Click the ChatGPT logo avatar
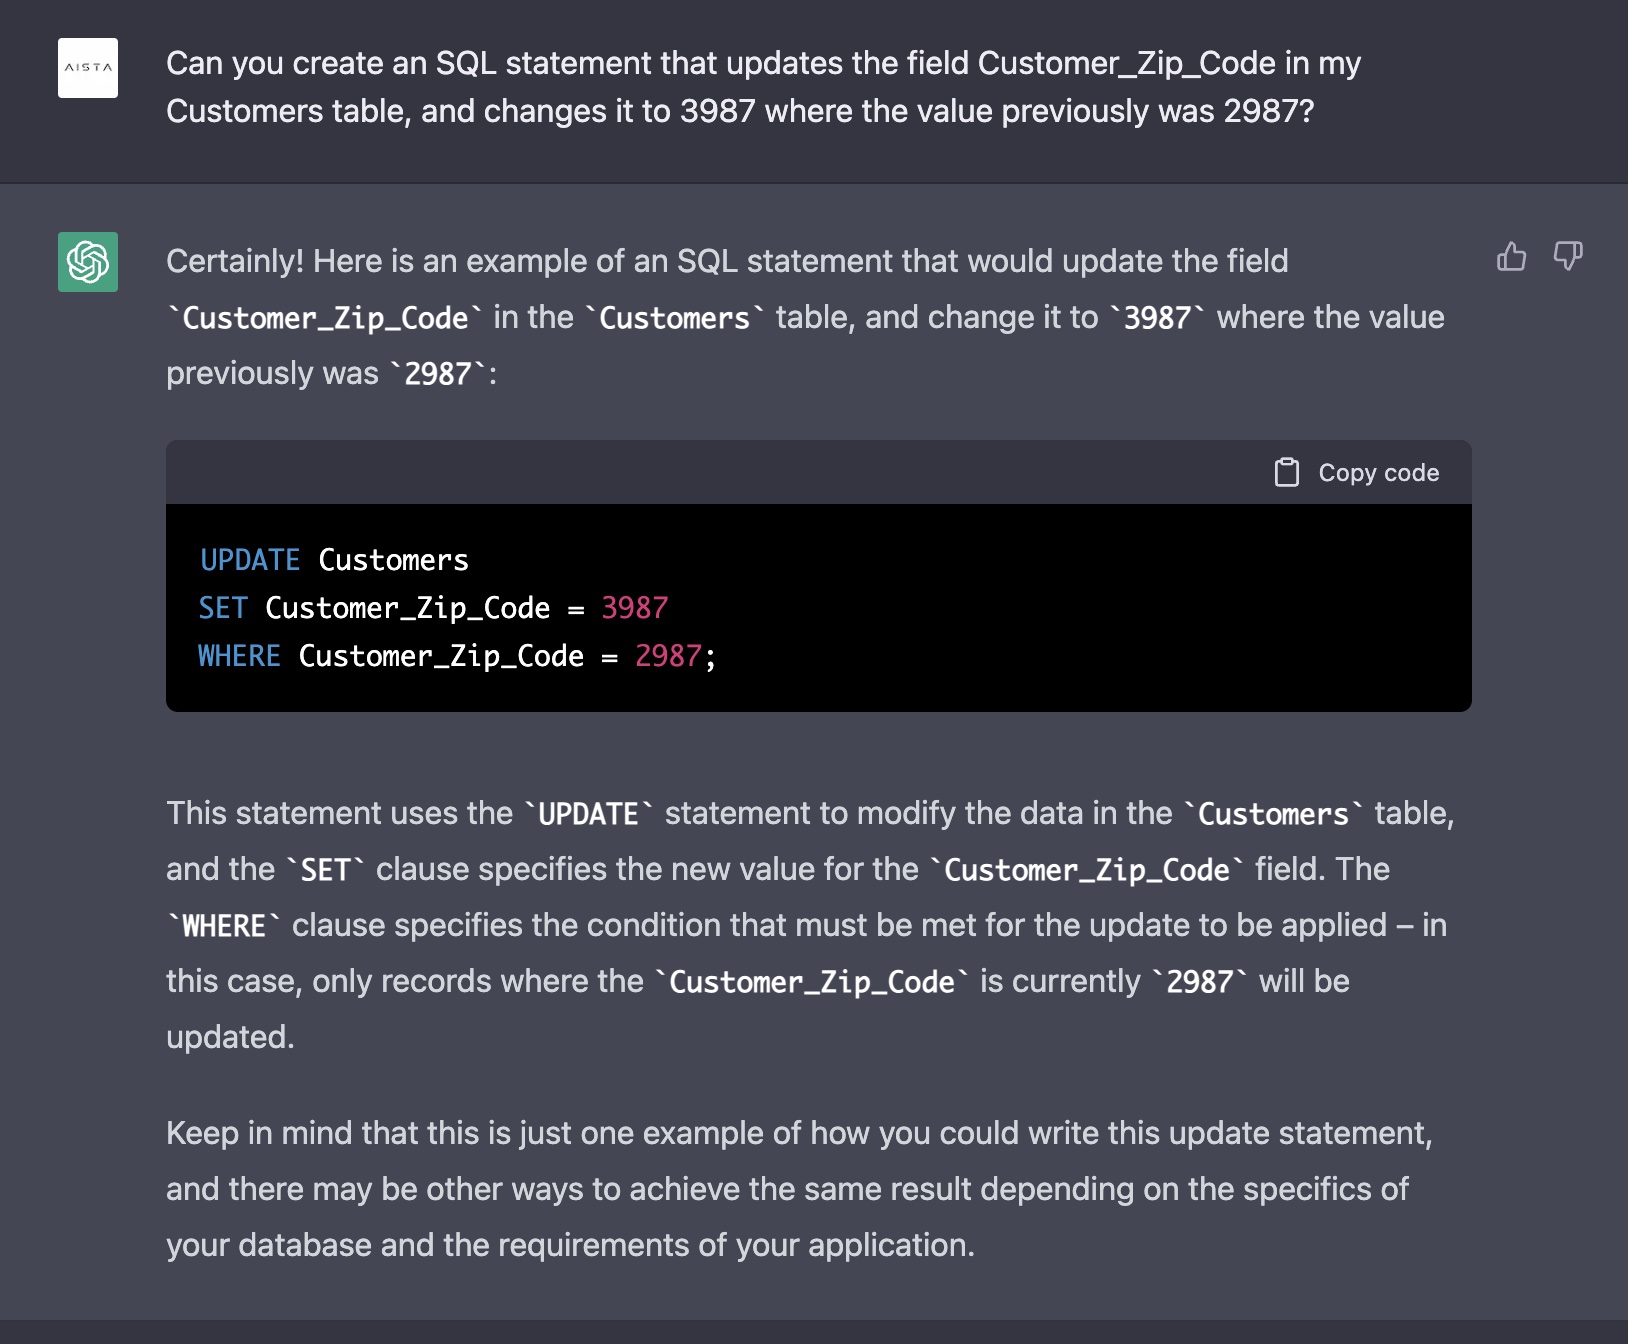This screenshot has height=1344, width=1628. (88, 262)
